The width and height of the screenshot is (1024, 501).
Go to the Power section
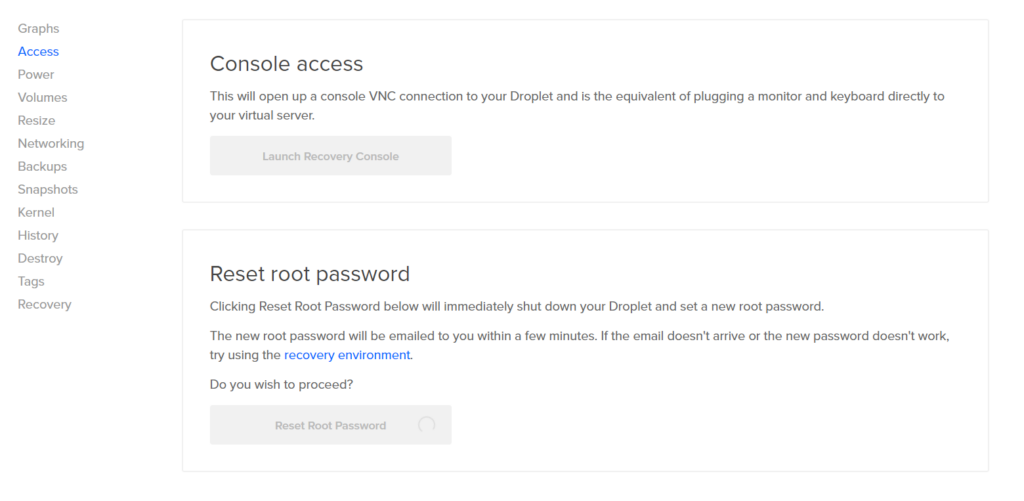pos(36,74)
